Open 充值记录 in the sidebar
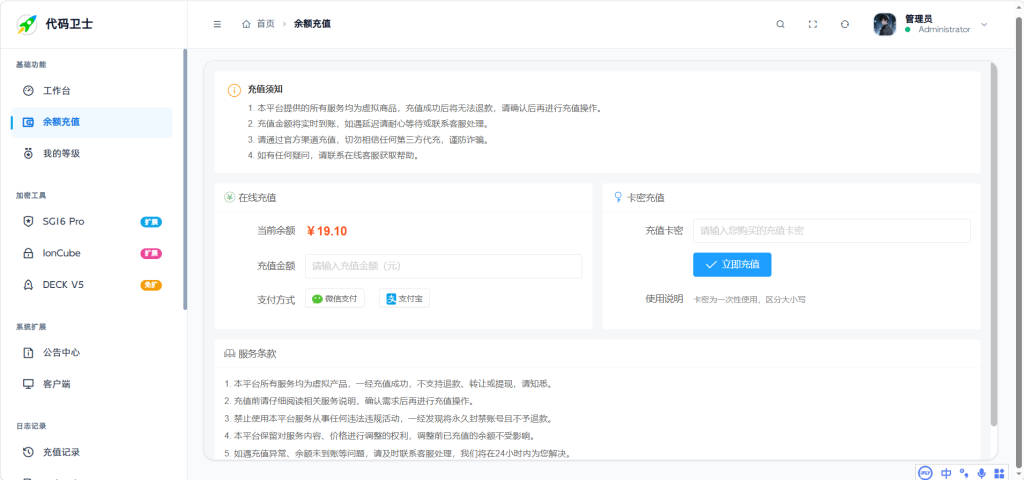1024x480 pixels. tap(91, 452)
